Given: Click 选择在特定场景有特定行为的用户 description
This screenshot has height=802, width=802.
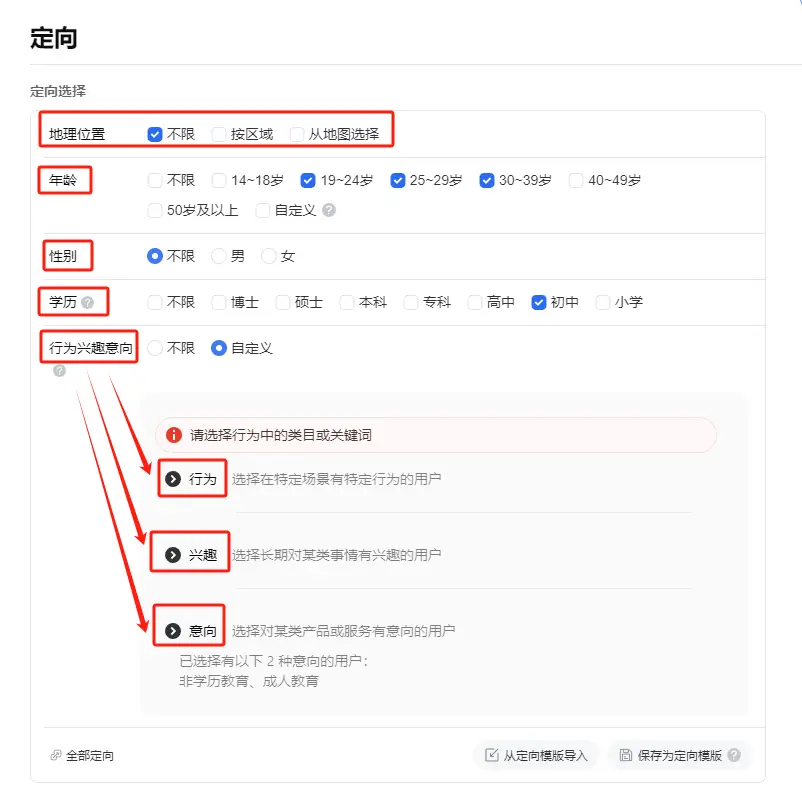Looking at the screenshot, I should (337, 479).
